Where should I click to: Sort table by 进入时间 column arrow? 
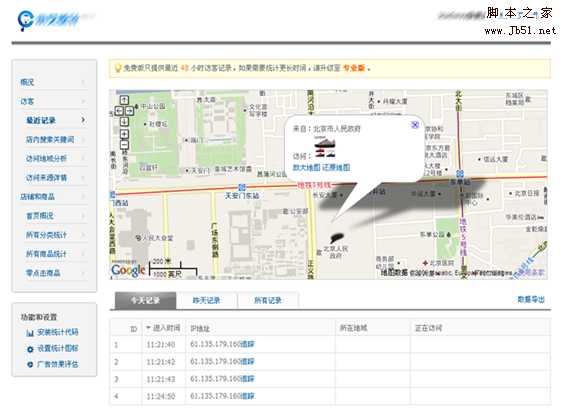click(148, 328)
